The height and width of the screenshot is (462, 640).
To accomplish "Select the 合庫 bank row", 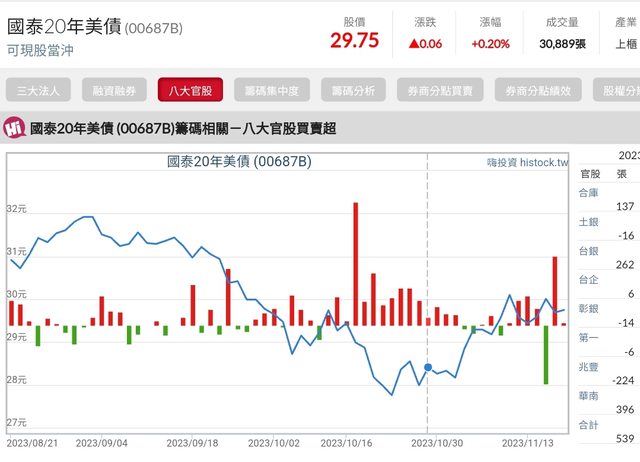I will [588, 192].
